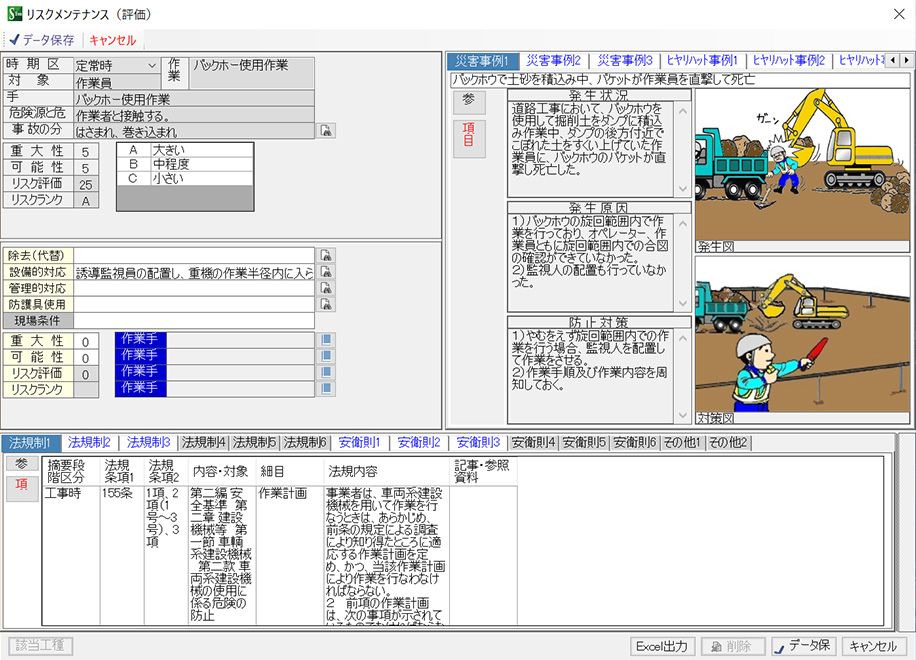Click the bottom-right キャンセル button
This screenshot has width=916, height=660.
point(873,646)
